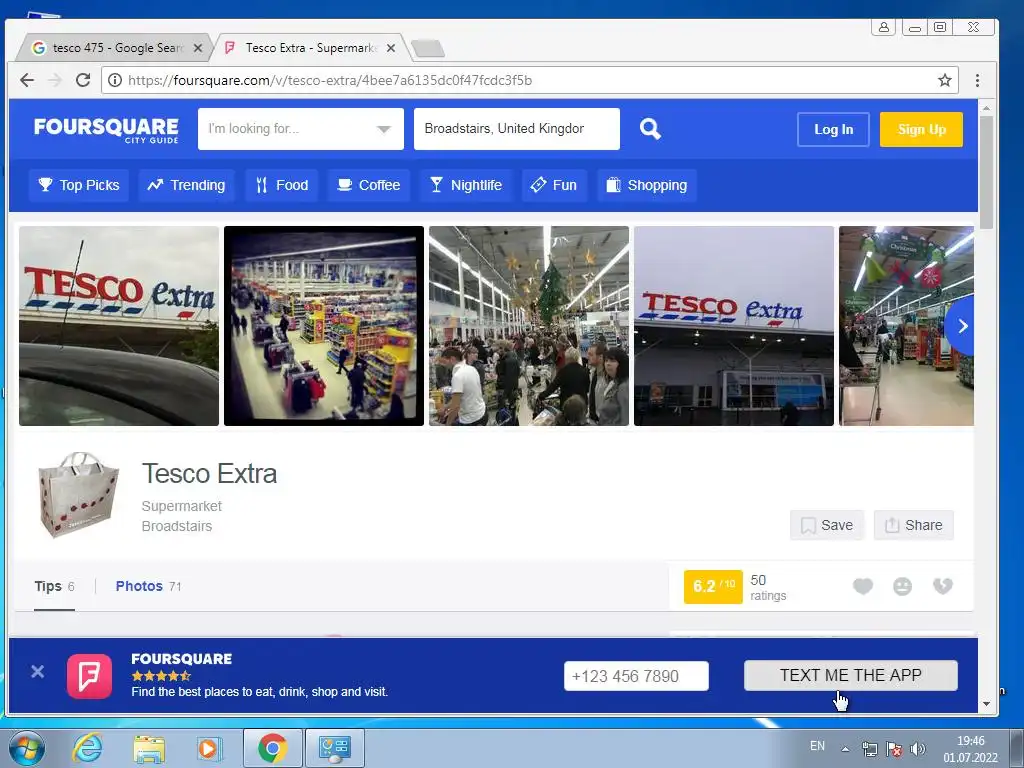This screenshot has height=768, width=1024.
Task: Expand the 'I'm looking for' dropdown arrow
Action: point(384,129)
